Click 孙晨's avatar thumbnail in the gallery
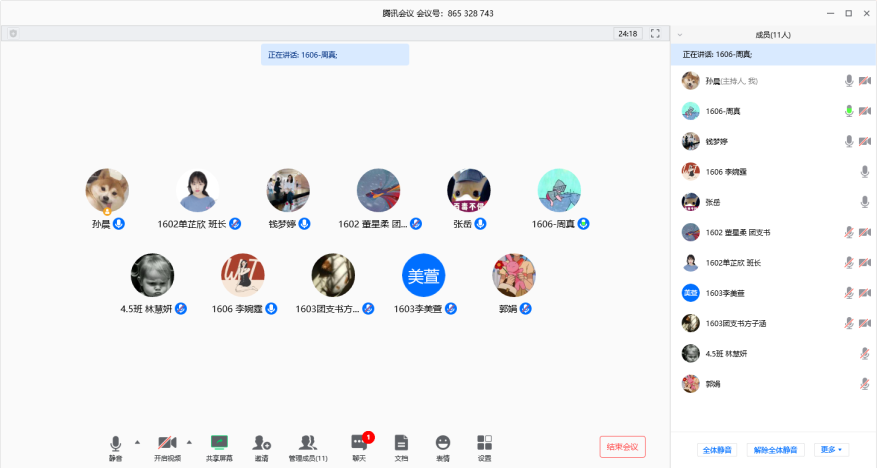Viewport: 877px width, 468px height. [107, 190]
